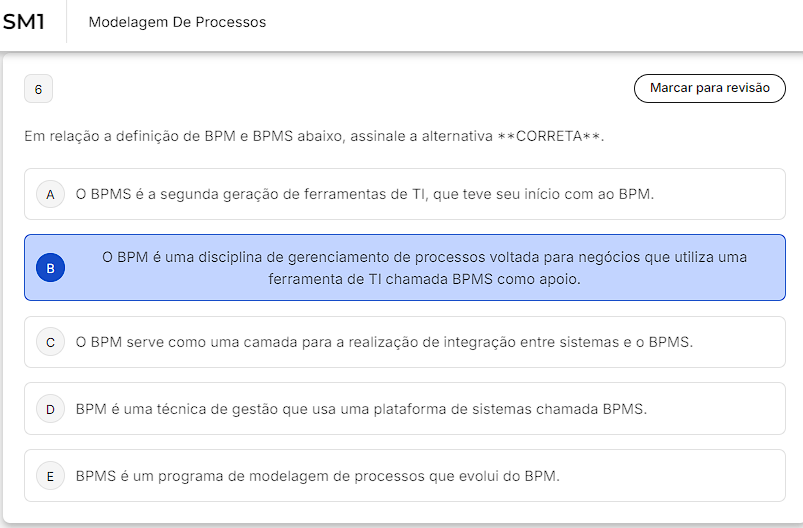Select answer text about camada para integração
The width and height of the screenshot is (803, 528).
point(384,342)
